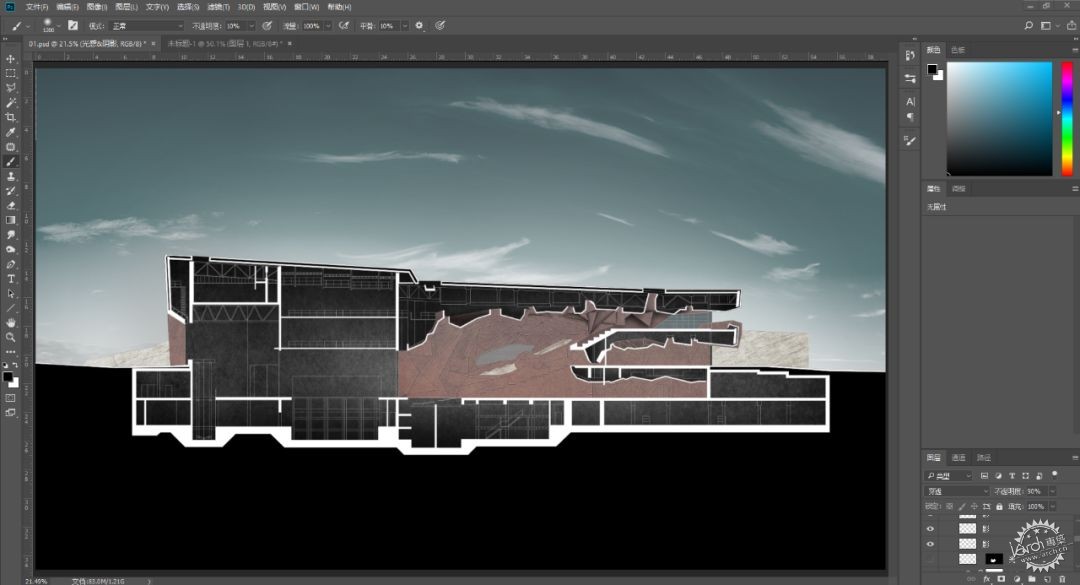Select the Crop tool
Viewport: 1080px width, 585px height.
10,117
